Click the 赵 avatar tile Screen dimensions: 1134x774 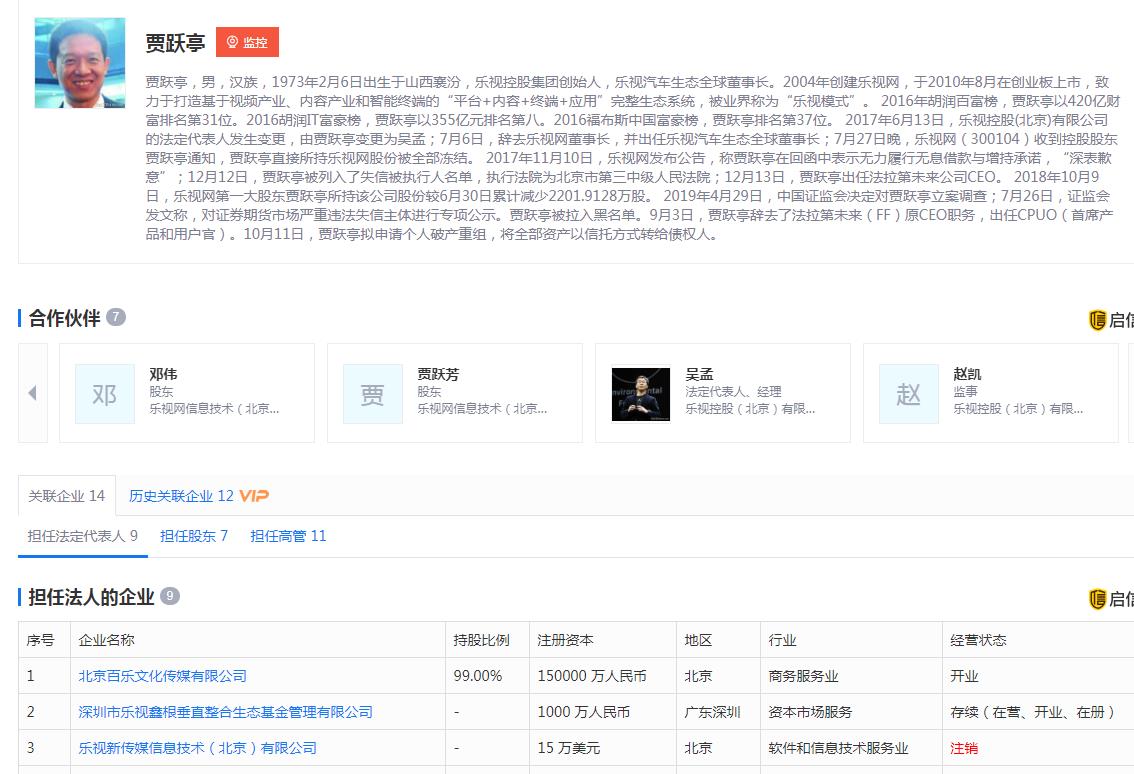[908, 394]
